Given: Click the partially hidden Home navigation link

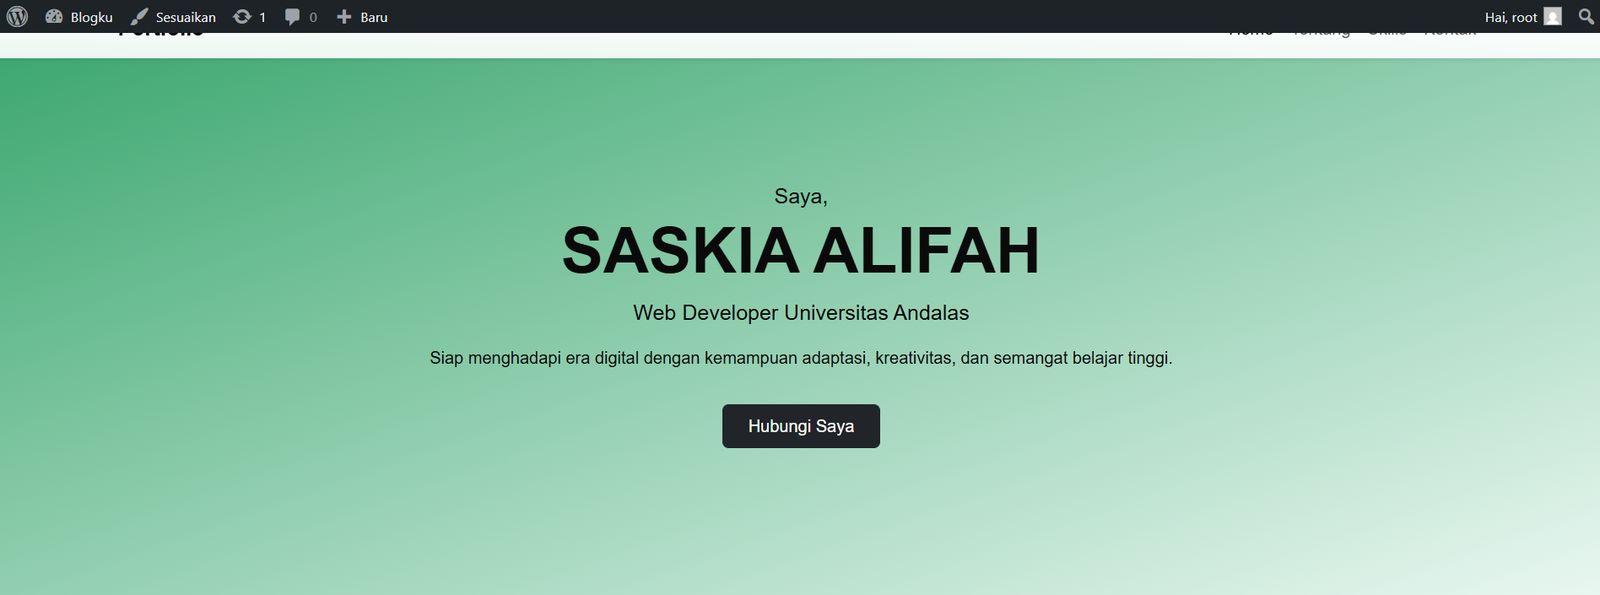Looking at the screenshot, I should (1250, 35).
